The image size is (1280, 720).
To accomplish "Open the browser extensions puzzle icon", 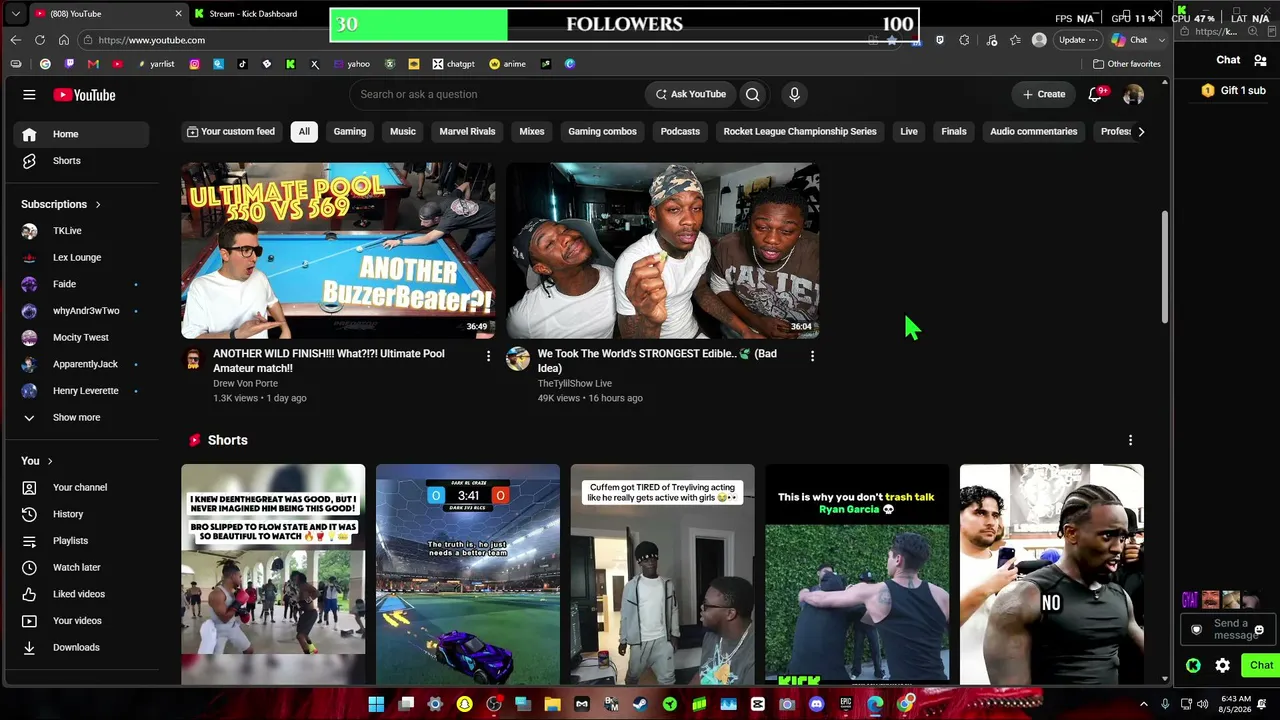I will coord(964,40).
